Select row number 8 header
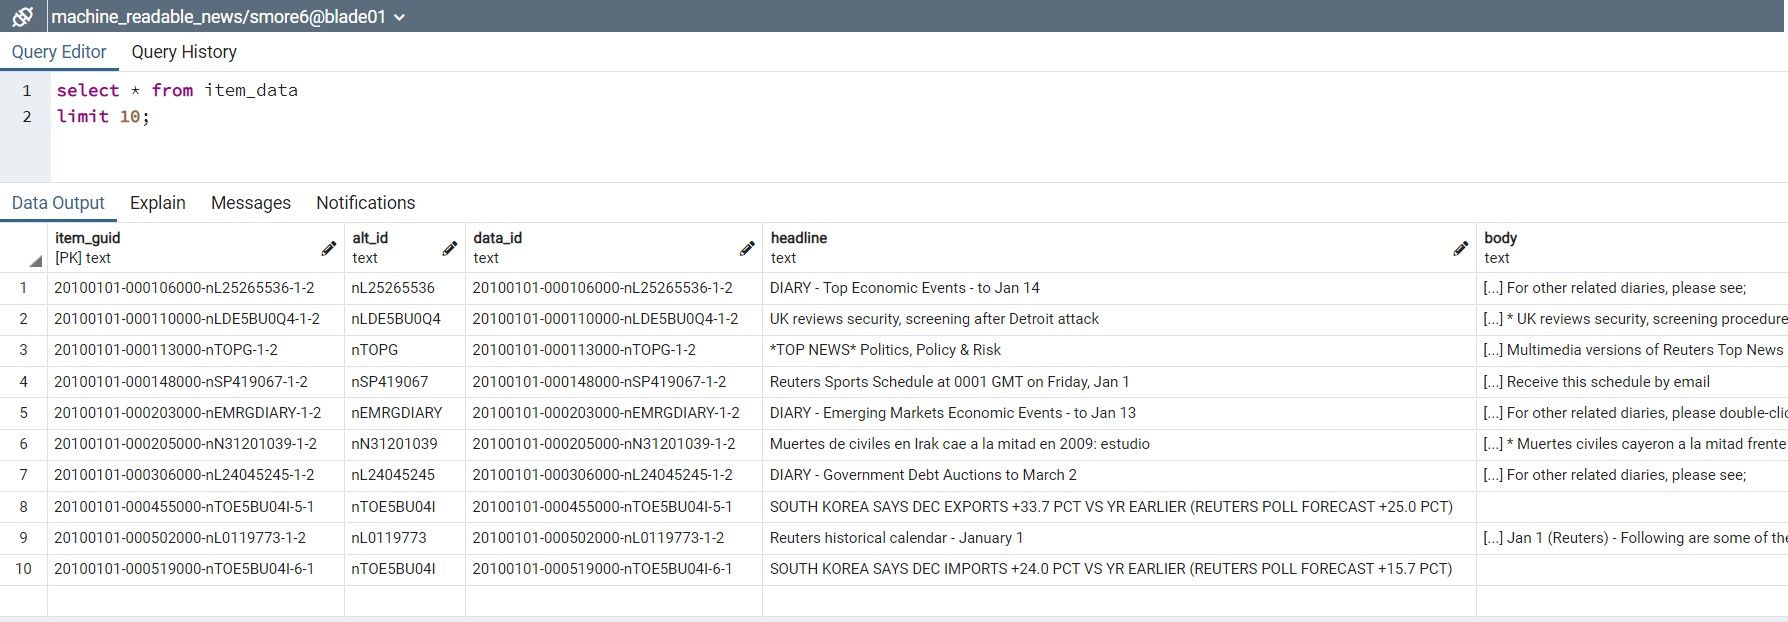Viewport: 1788px width, 622px height. 23,507
